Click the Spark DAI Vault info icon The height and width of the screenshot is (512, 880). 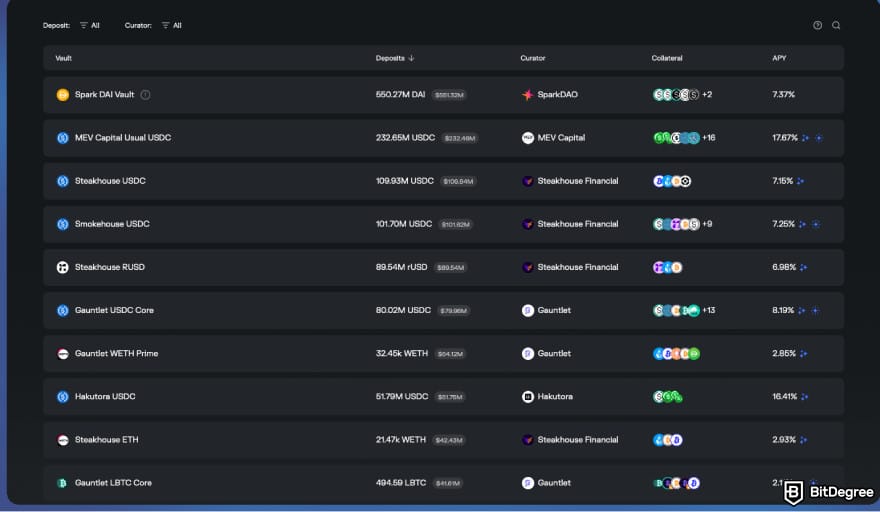pyautogui.click(x=145, y=95)
